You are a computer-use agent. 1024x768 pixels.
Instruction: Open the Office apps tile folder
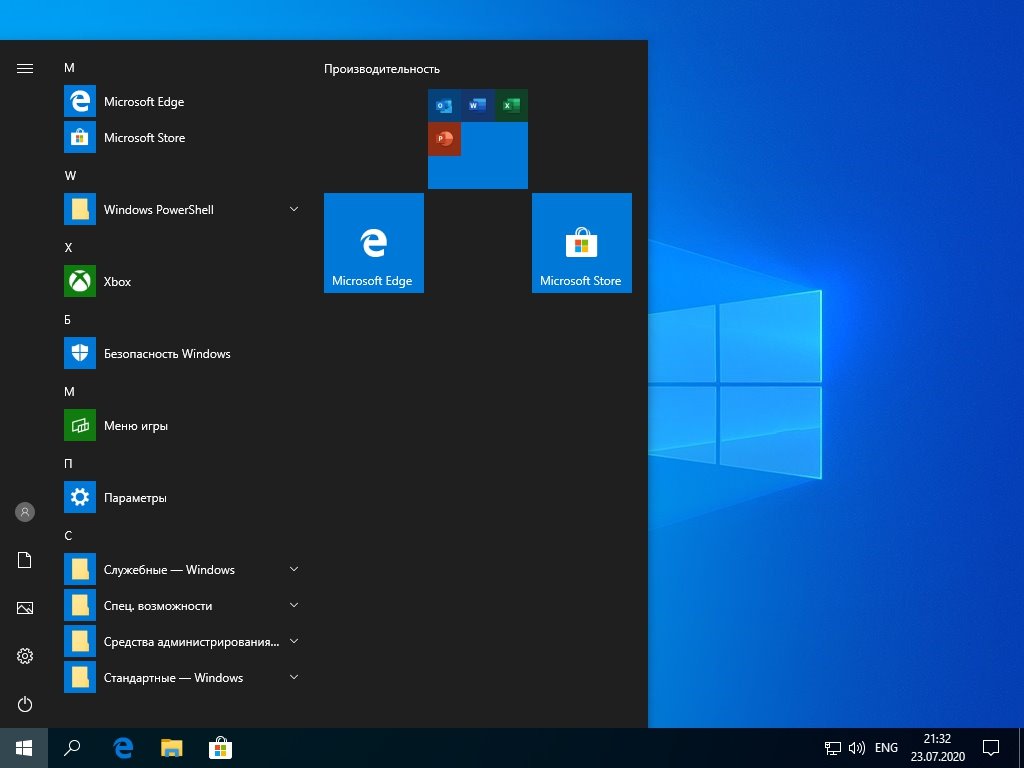[478, 139]
